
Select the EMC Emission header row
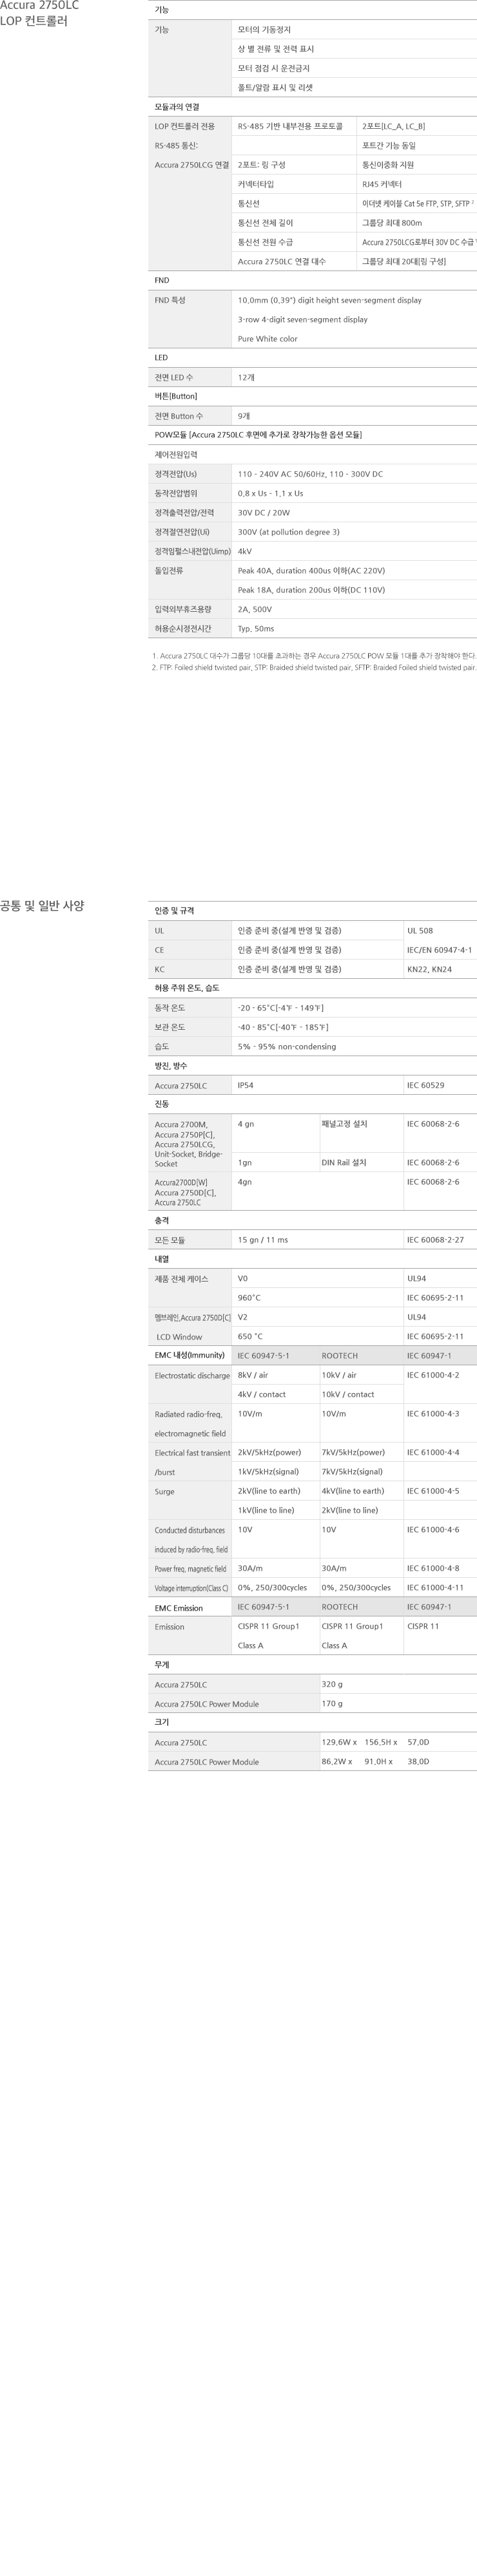[179, 1608]
